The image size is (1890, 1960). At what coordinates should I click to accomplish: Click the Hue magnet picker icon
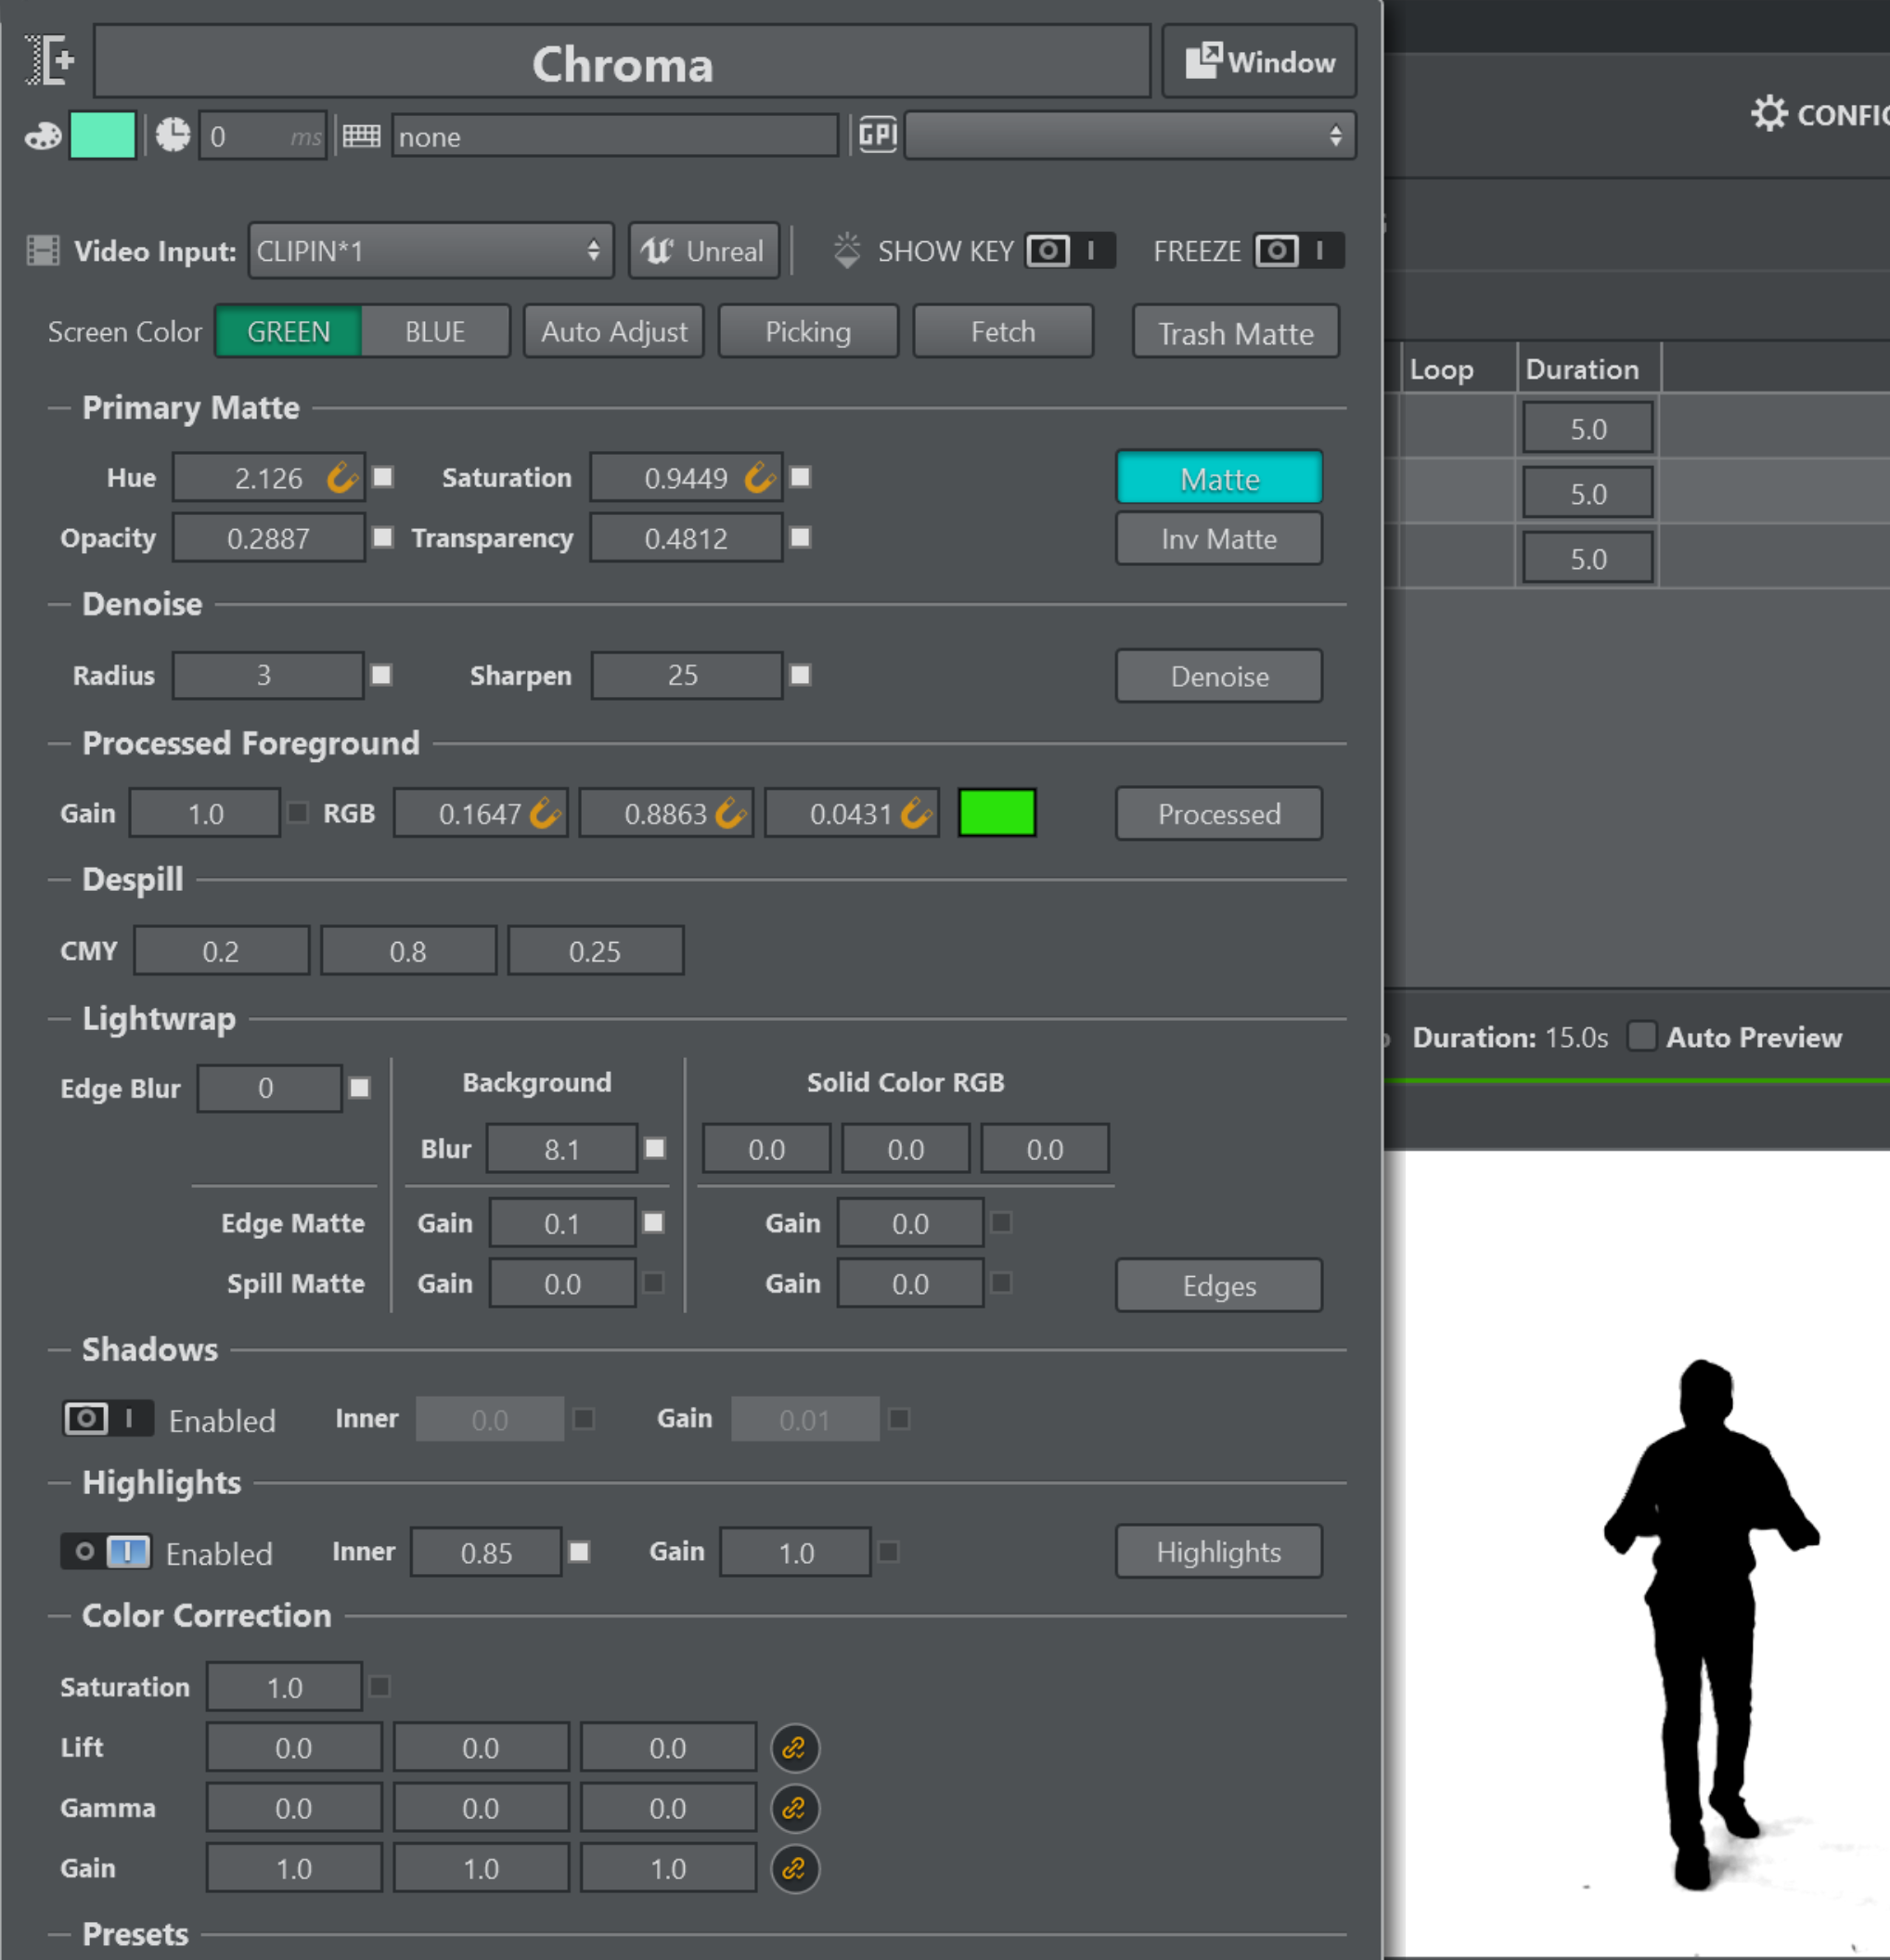point(341,478)
